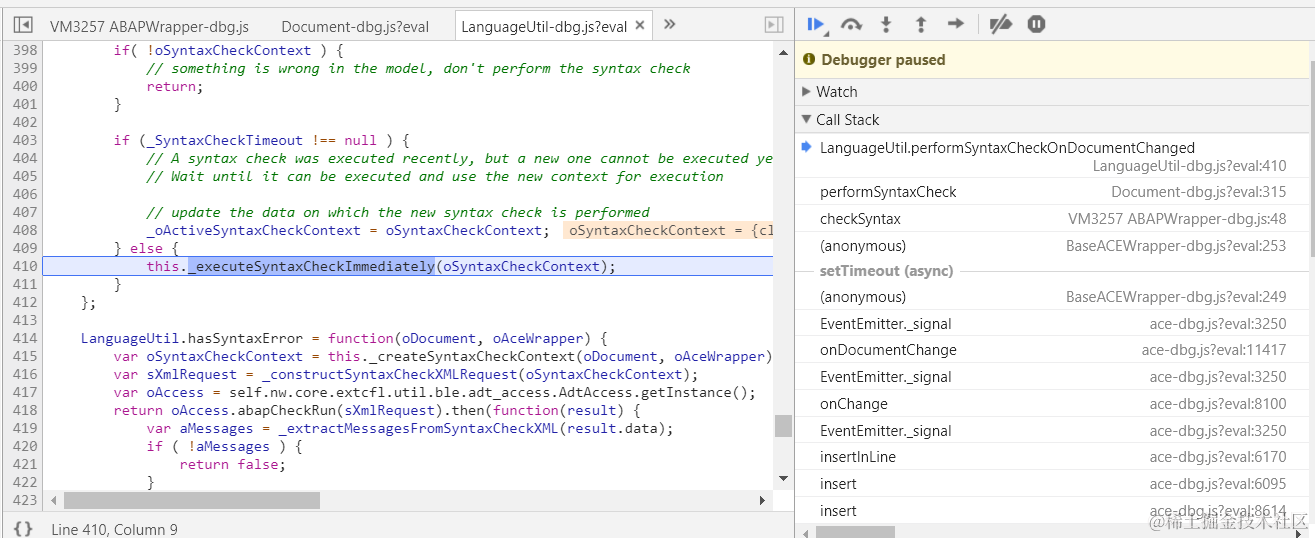
Task: Select onDocumentChange call stack frame
Action: [x=1055, y=350]
